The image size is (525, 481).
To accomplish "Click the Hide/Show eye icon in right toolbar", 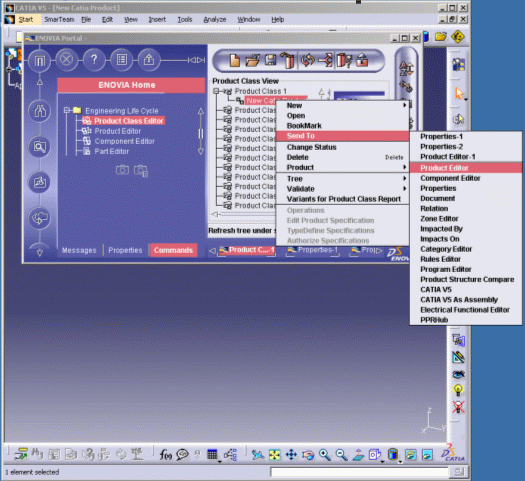I will [458, 374].
